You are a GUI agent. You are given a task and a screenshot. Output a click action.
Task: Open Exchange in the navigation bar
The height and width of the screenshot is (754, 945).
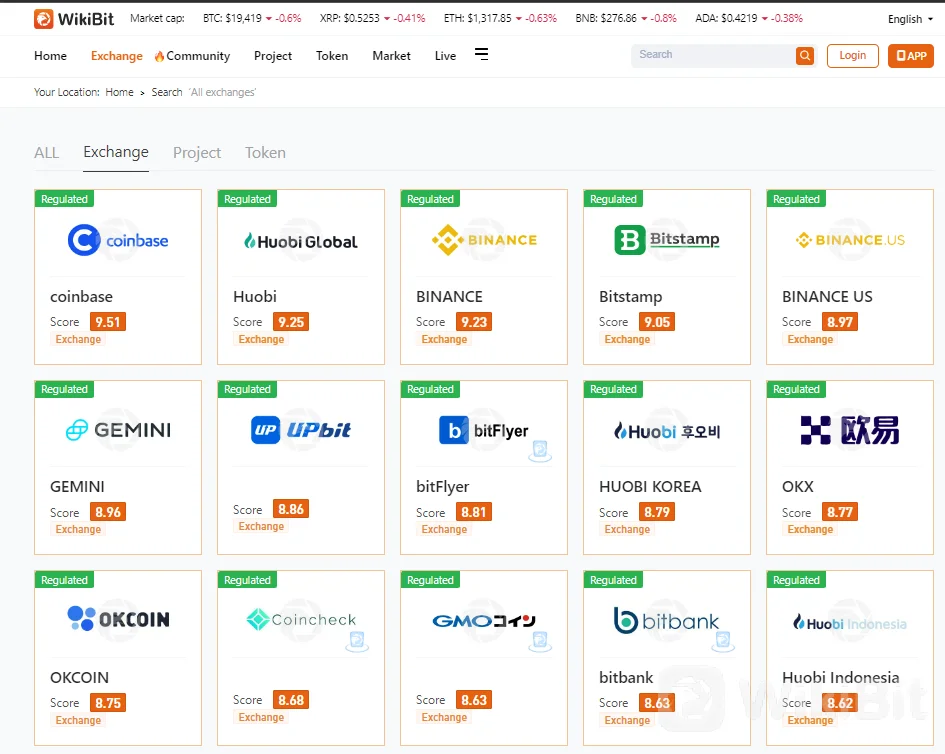pyautogui.click(x=117, y=55)
